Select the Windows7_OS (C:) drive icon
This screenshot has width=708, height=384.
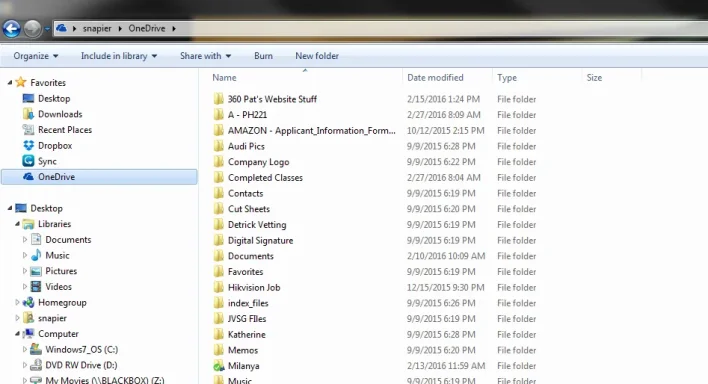36,349
